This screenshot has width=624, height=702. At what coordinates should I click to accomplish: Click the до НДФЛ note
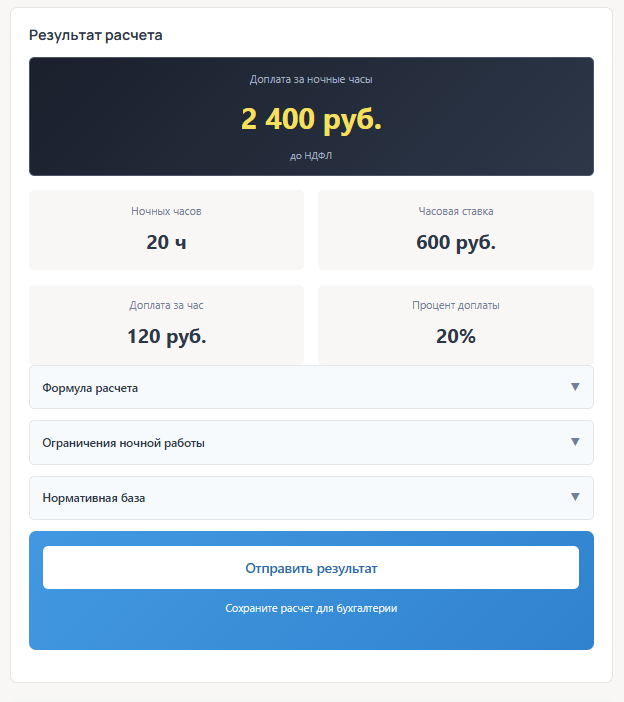[x=311, y=156]
